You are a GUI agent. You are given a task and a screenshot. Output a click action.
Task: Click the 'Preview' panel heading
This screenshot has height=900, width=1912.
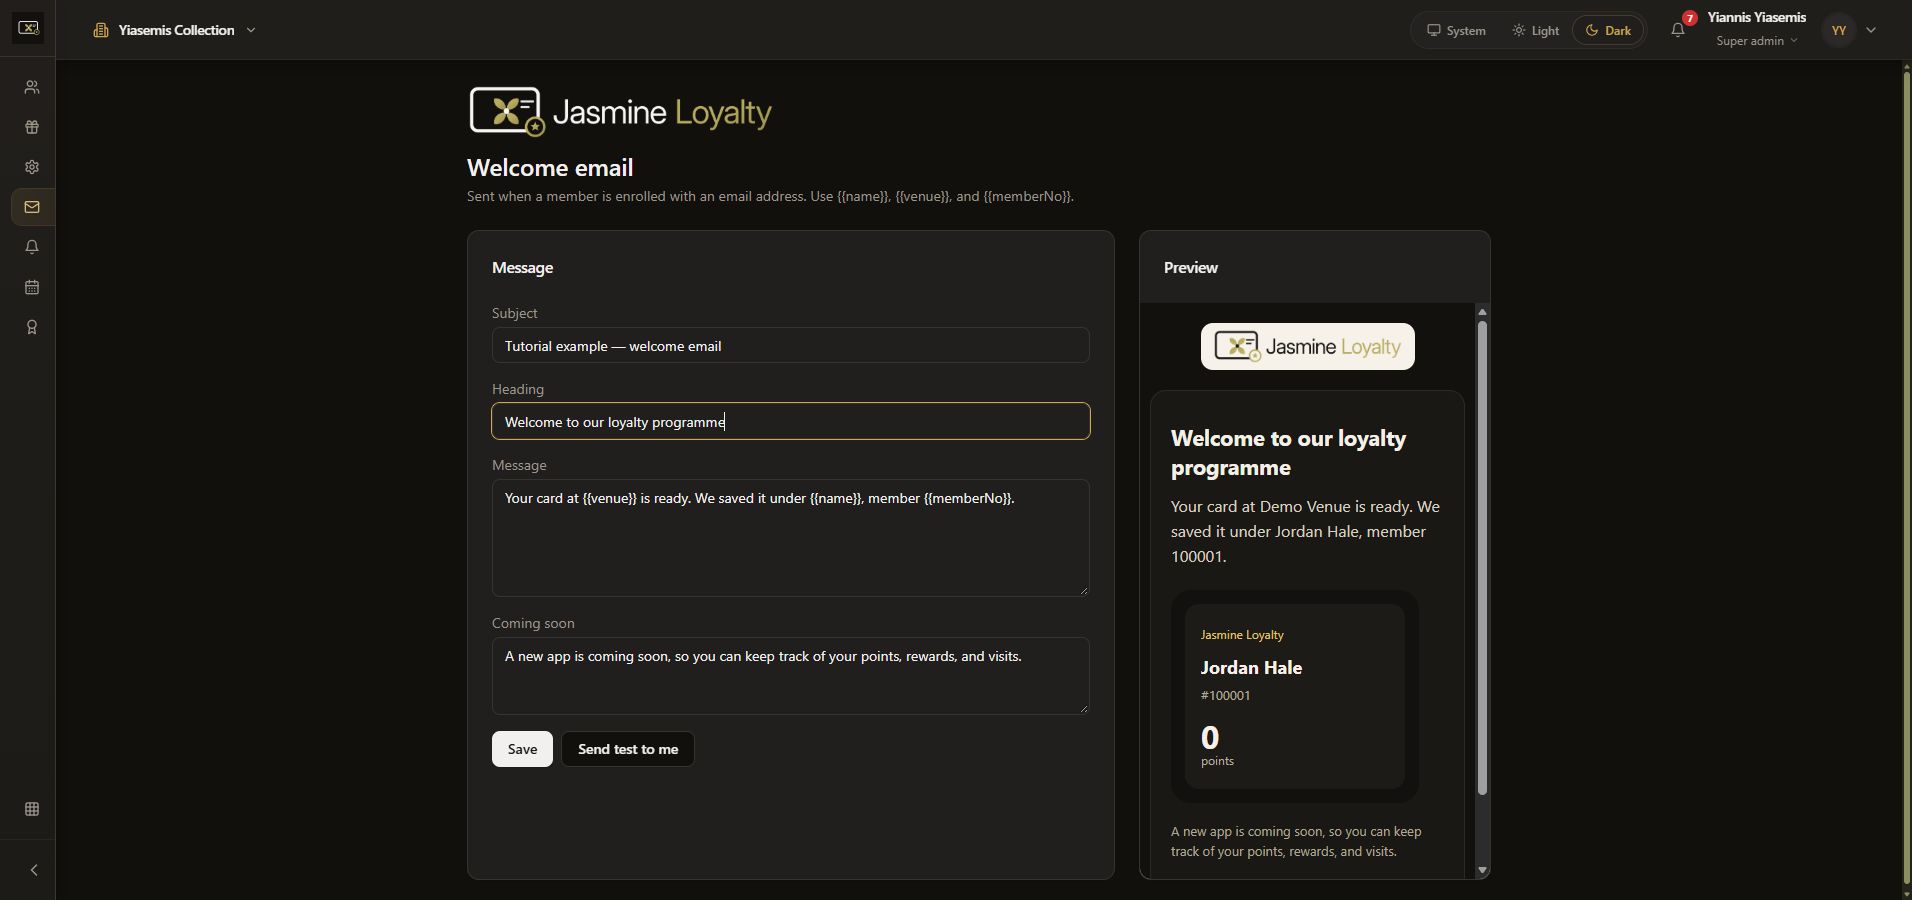pyautogui.click(x=1190, y=267)
